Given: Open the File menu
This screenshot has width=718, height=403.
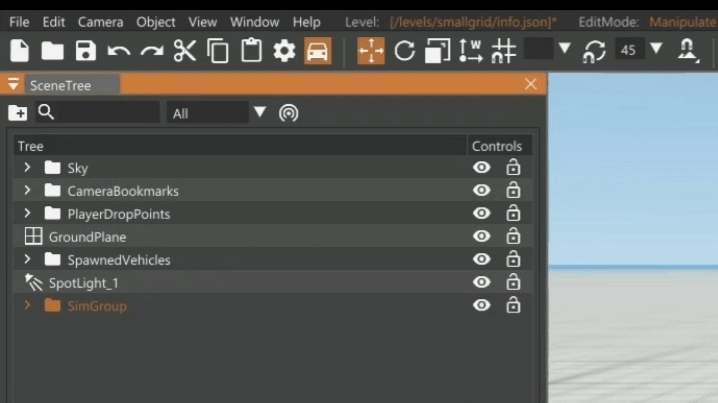Looking at the screenshot, I should point(19,22).
